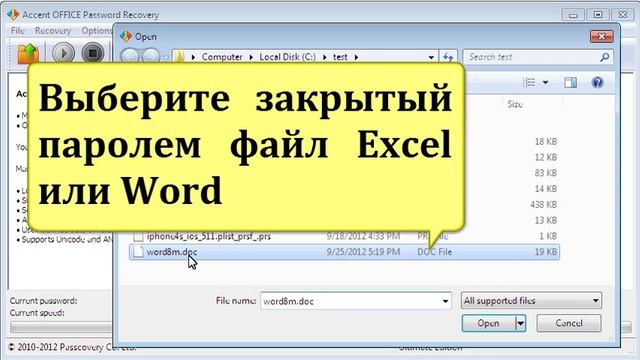Click the Cancel button
Viewport: 640px width, 360px height.
point(569,323)
